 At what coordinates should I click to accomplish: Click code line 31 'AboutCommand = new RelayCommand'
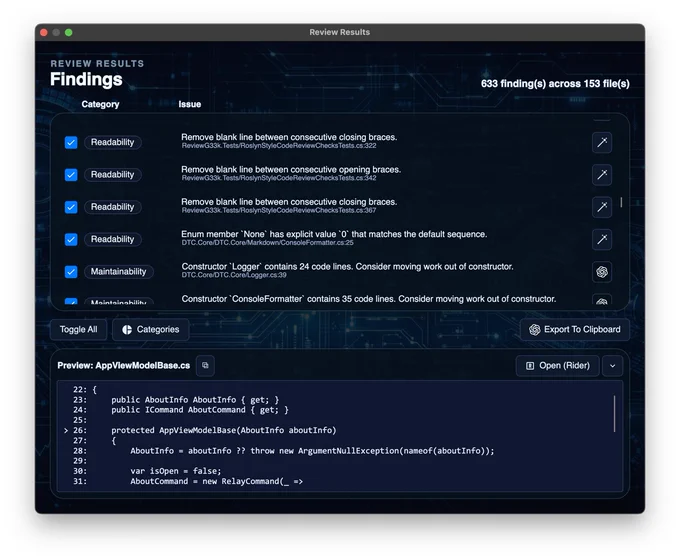[x=217, y=481]
